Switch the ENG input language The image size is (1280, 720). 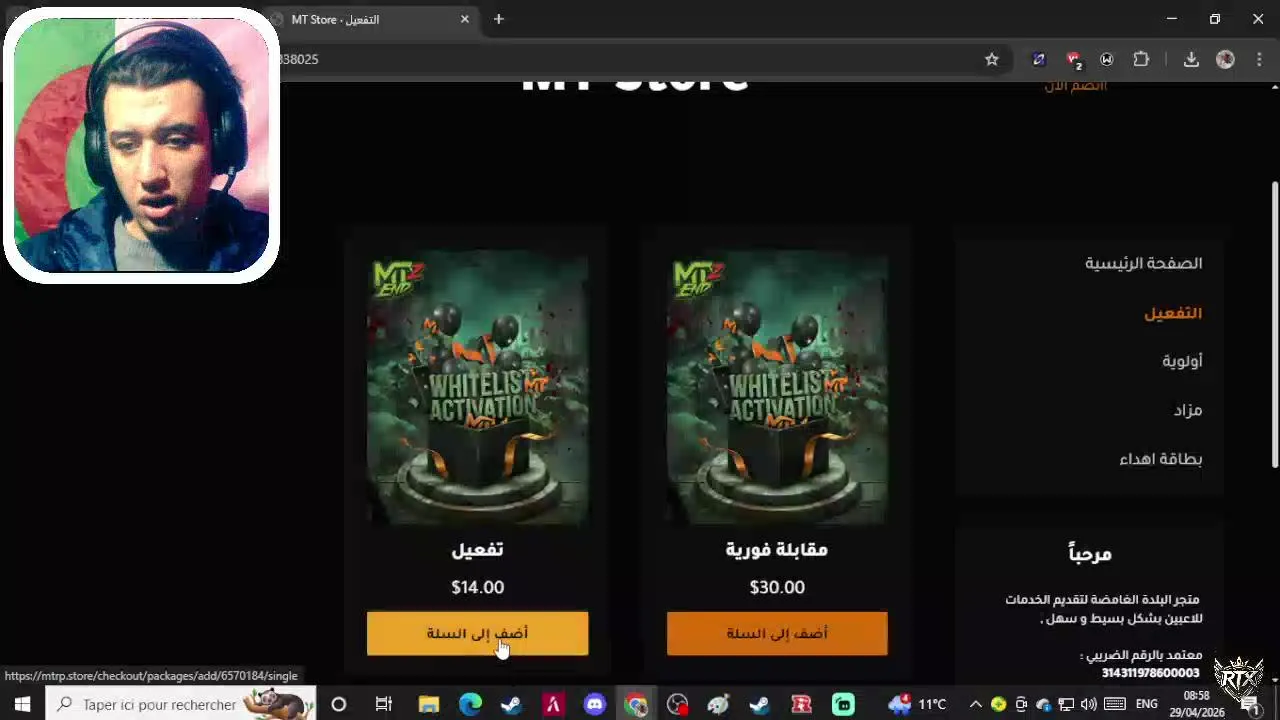pos(1147,704)
